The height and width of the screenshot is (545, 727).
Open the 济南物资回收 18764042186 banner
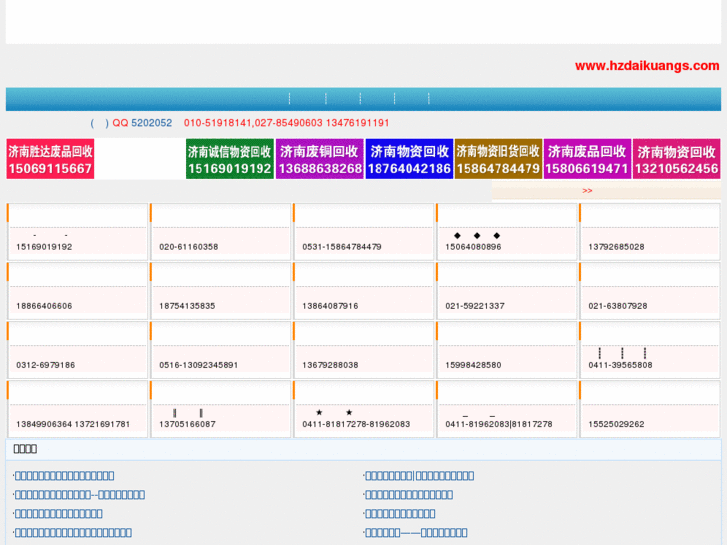[409, 159]
